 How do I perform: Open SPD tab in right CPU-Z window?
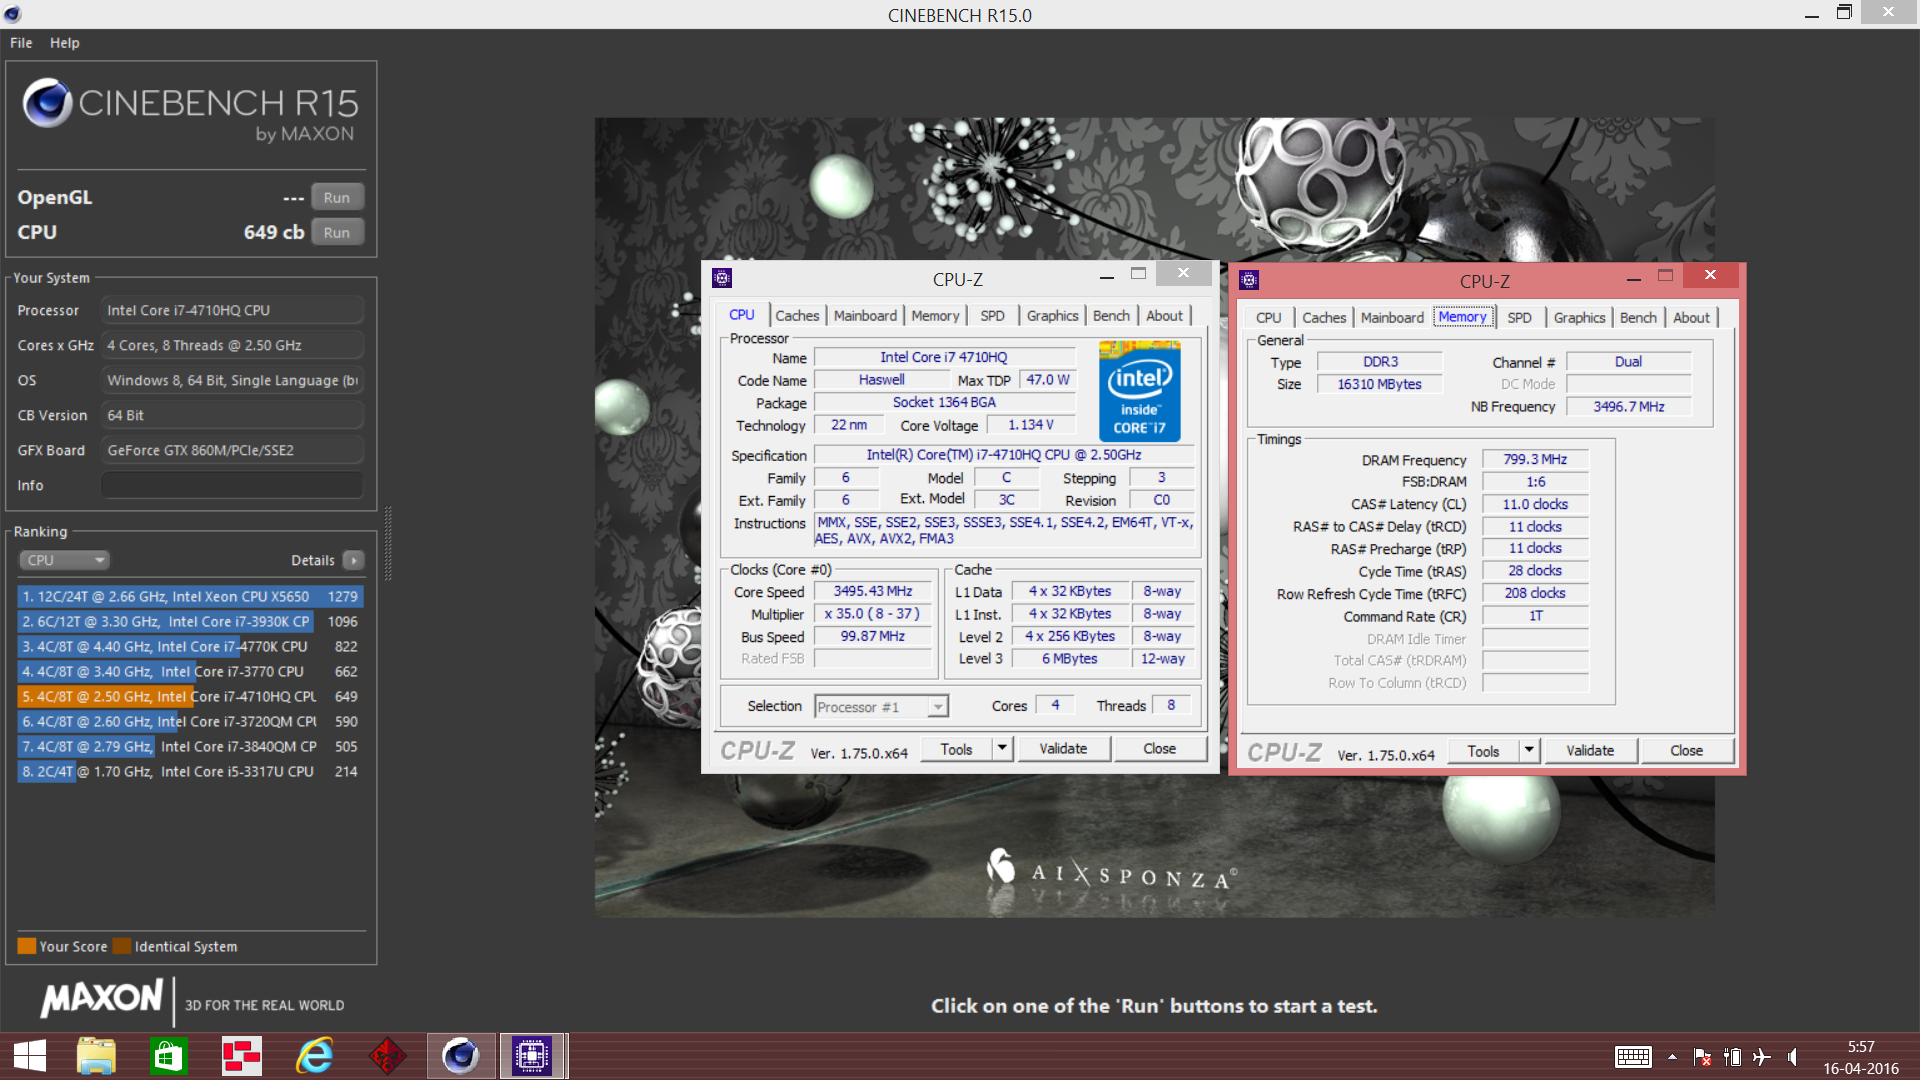[1519, 318]
